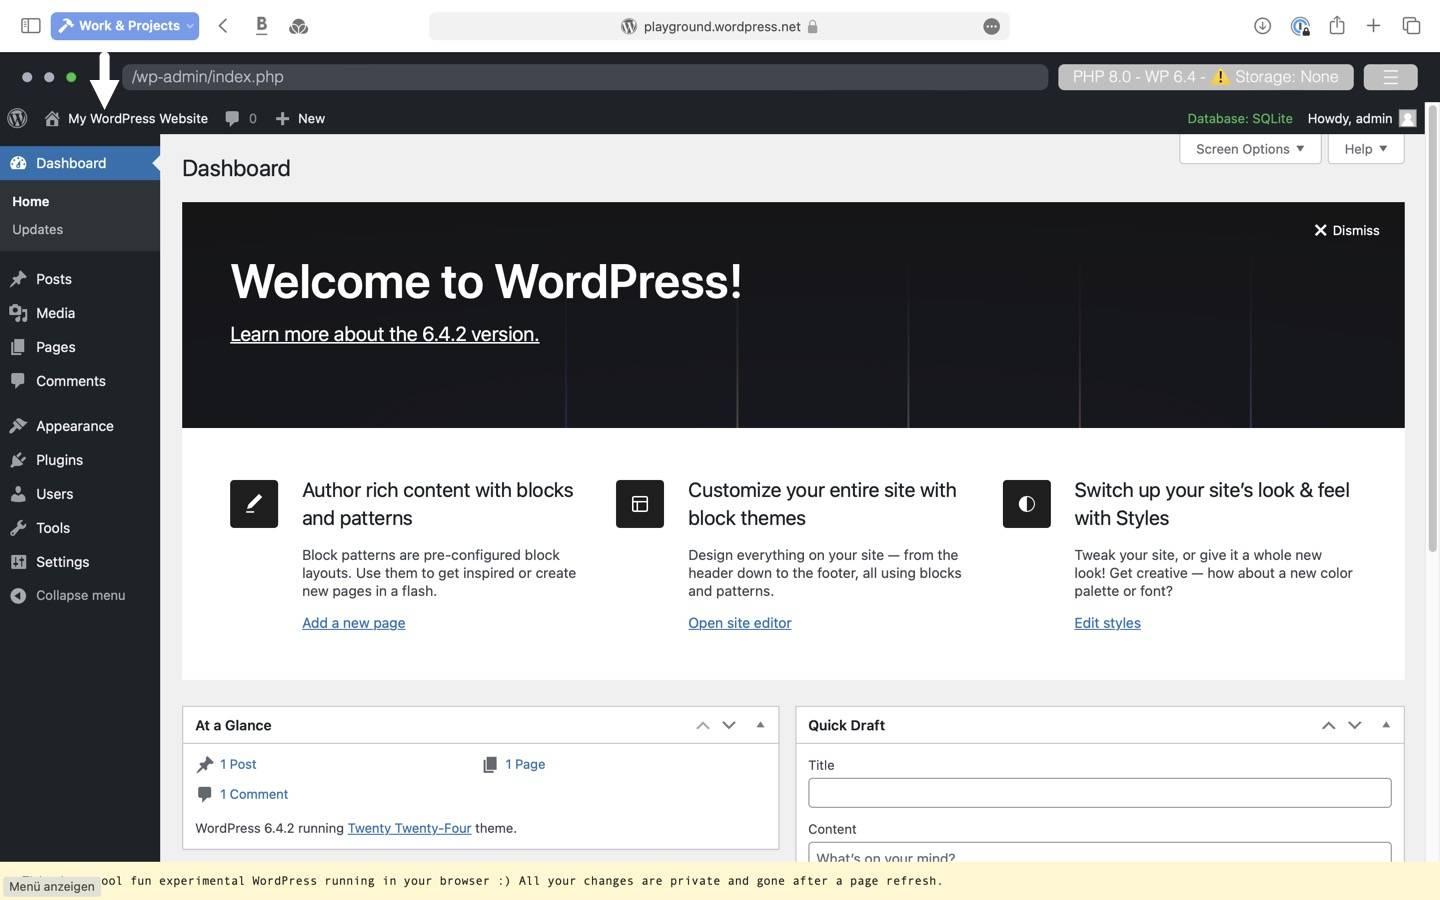Screen dimensions: 1440x900
Task: Expand the Help tab
Action: [1366, 149]
